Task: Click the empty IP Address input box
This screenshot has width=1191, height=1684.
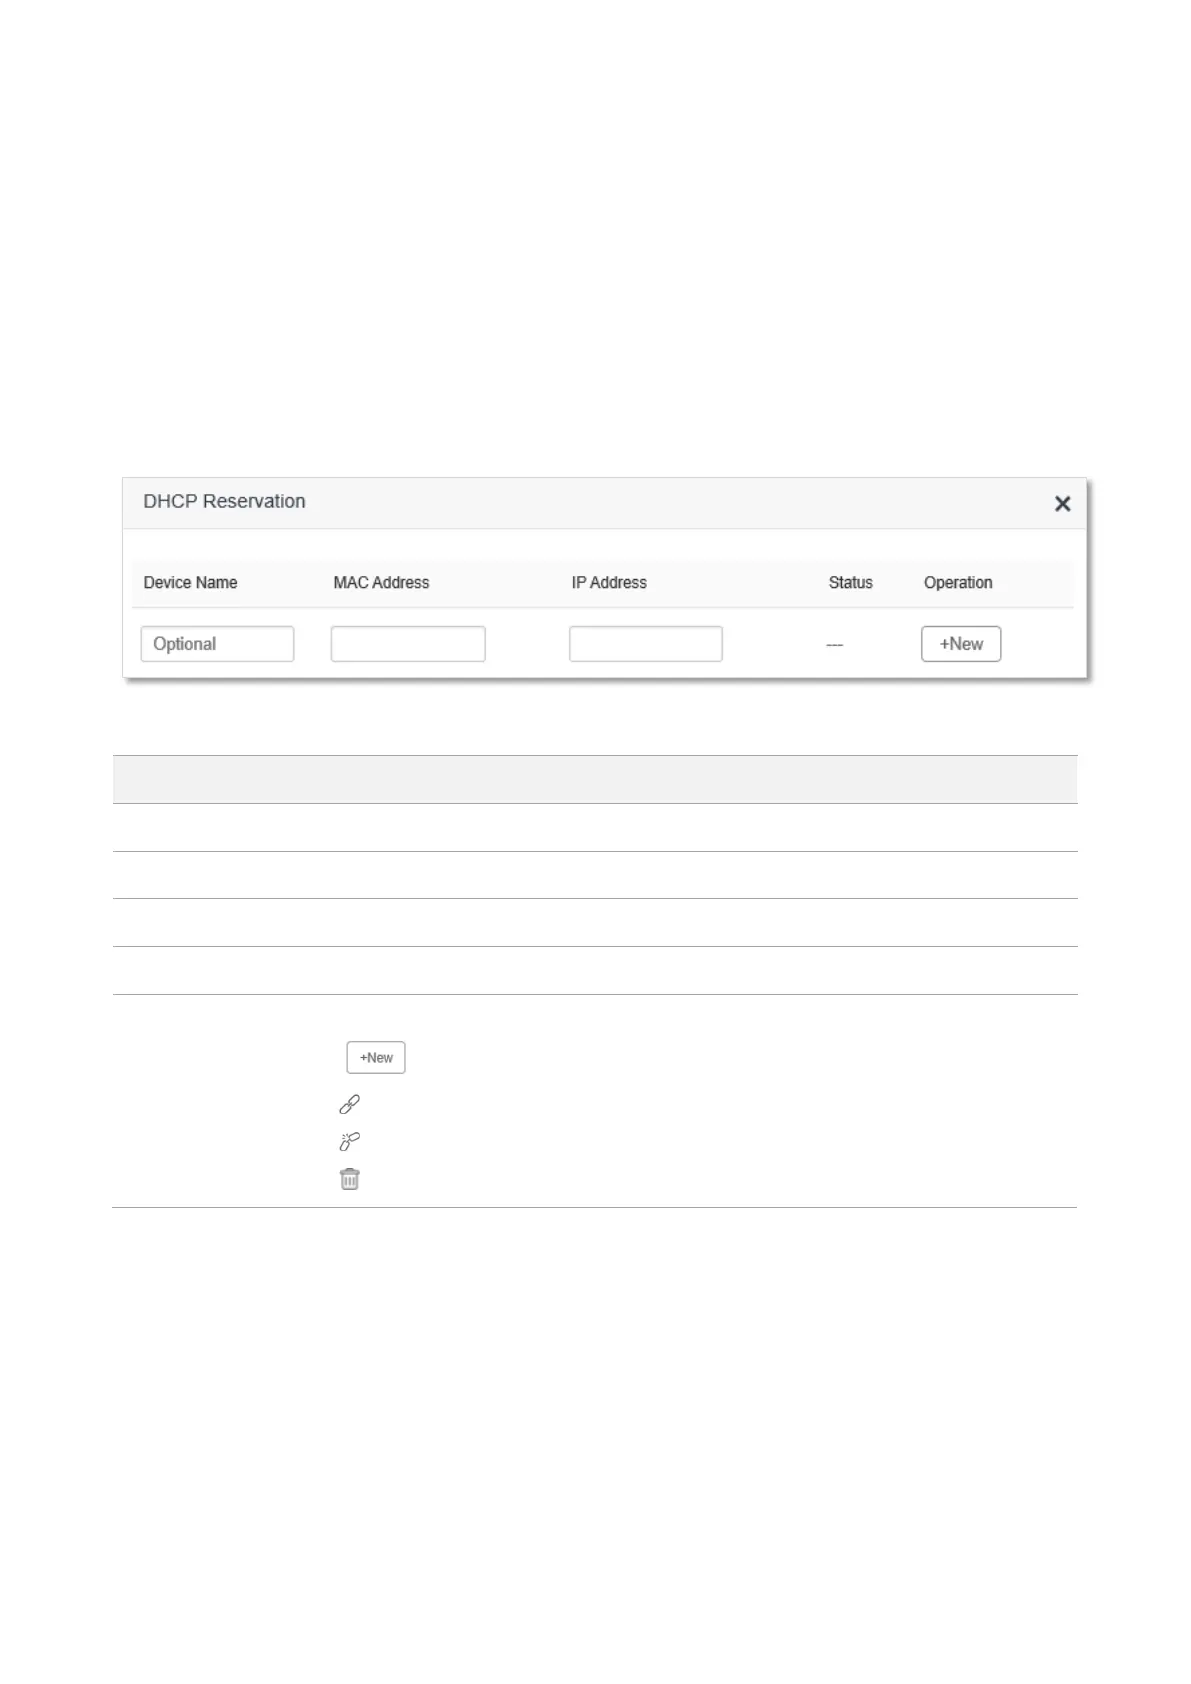Action: (646, 644)
